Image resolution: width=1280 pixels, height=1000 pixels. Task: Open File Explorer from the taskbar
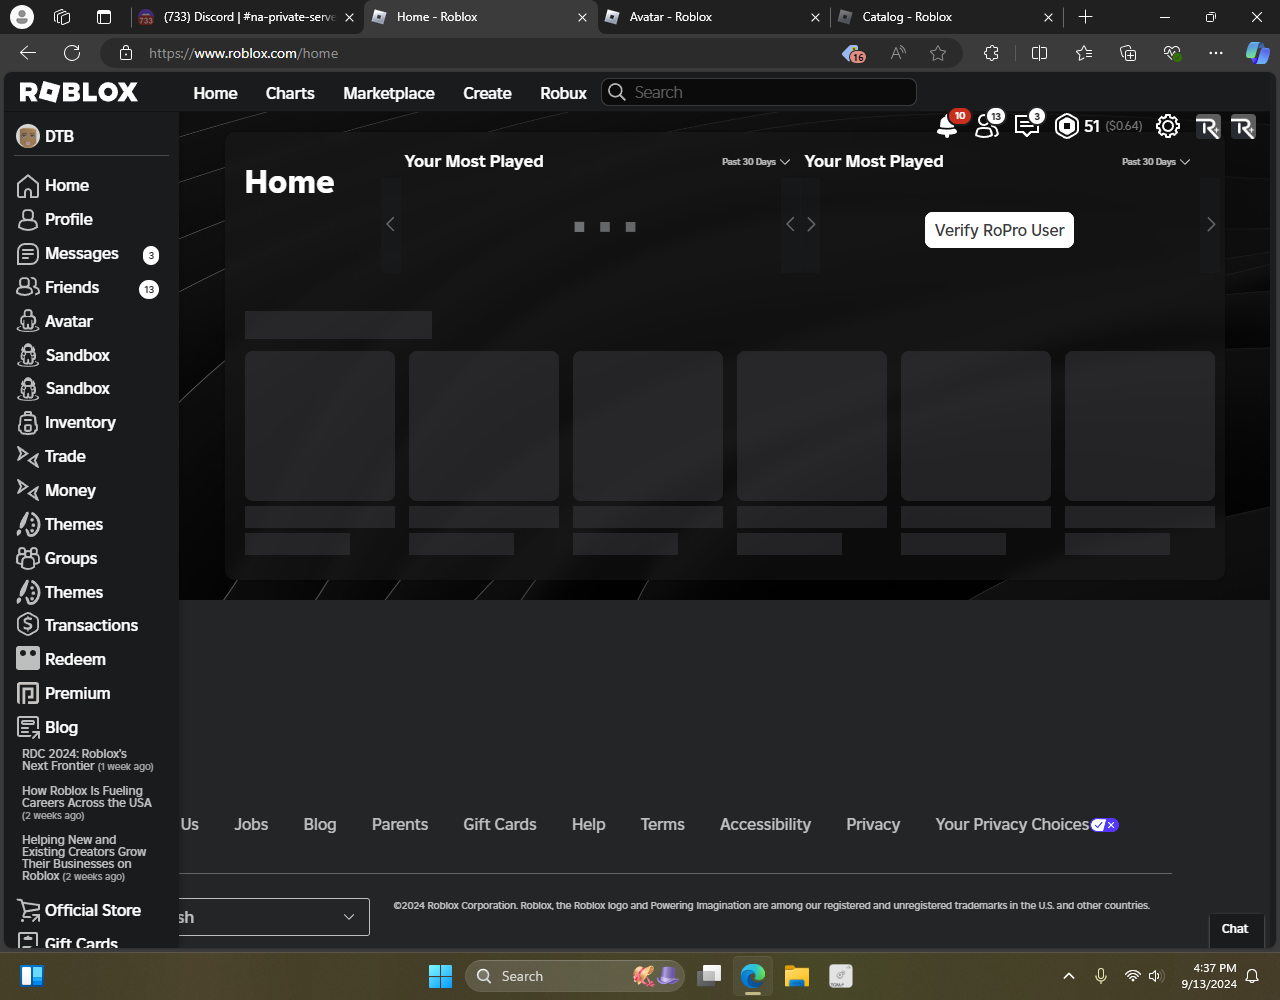click(796, 976)
